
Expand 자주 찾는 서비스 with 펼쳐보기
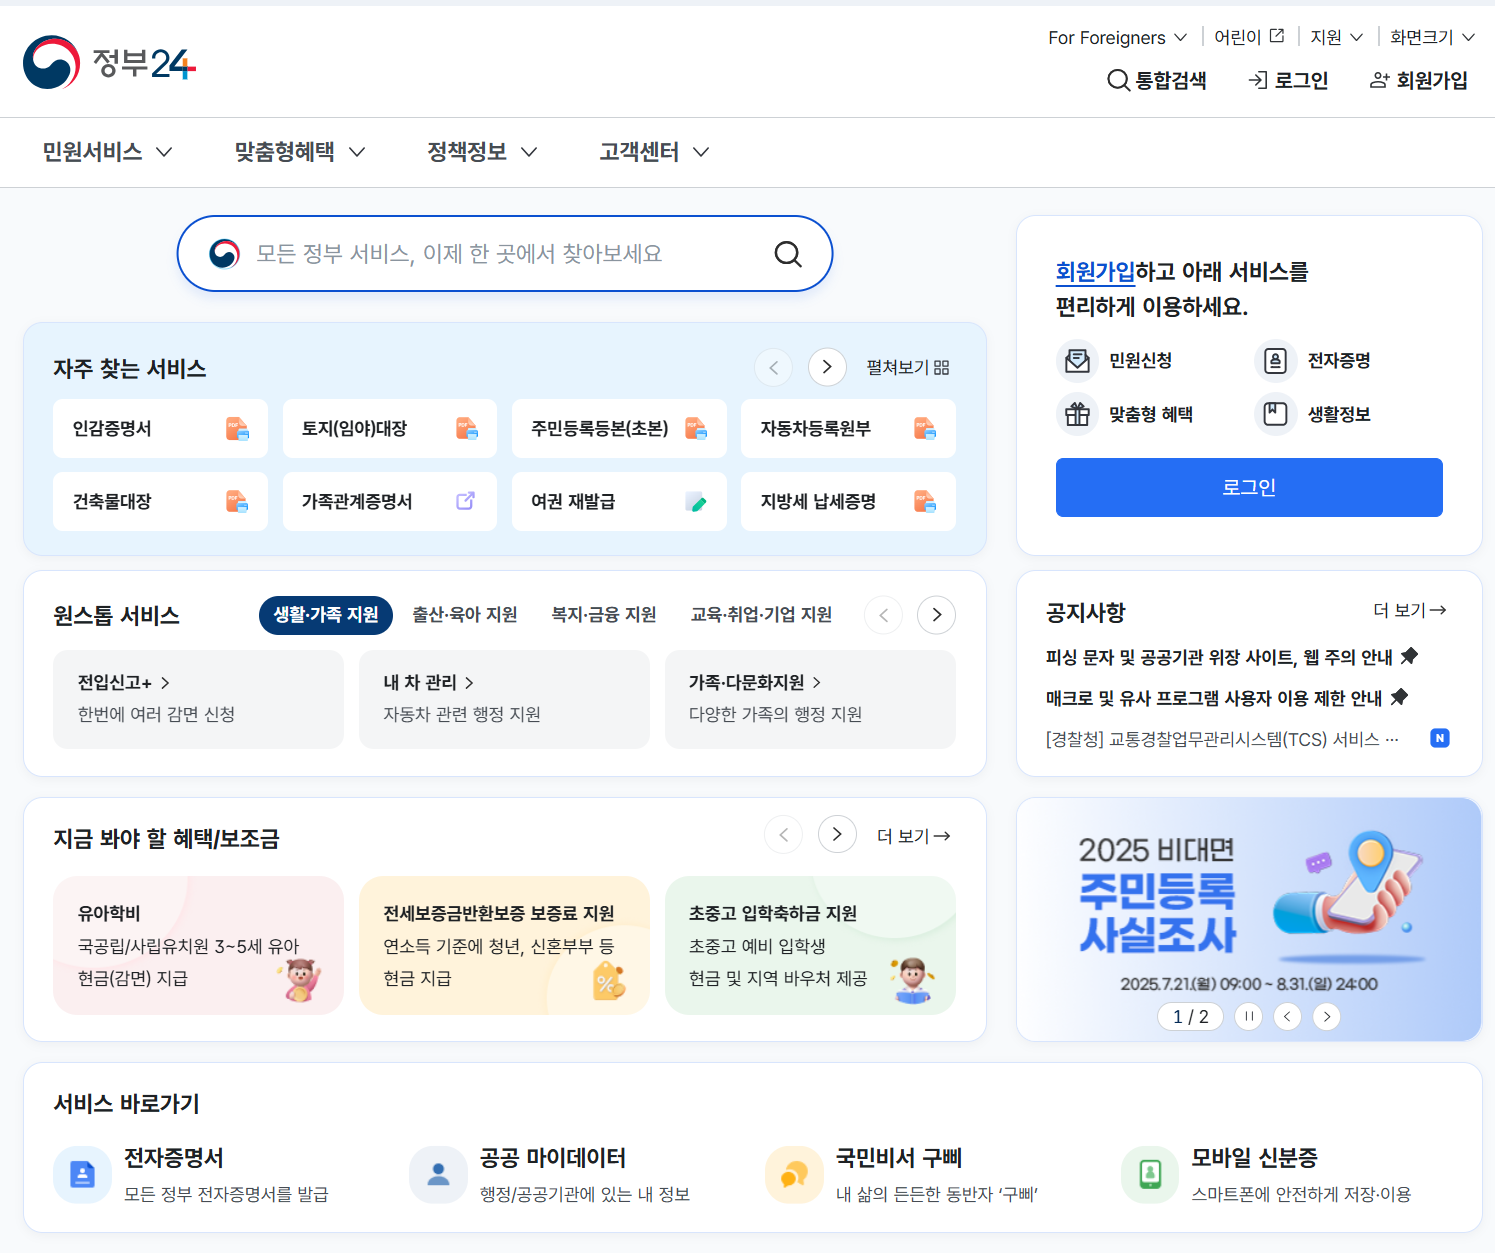(x=905, y=367)
